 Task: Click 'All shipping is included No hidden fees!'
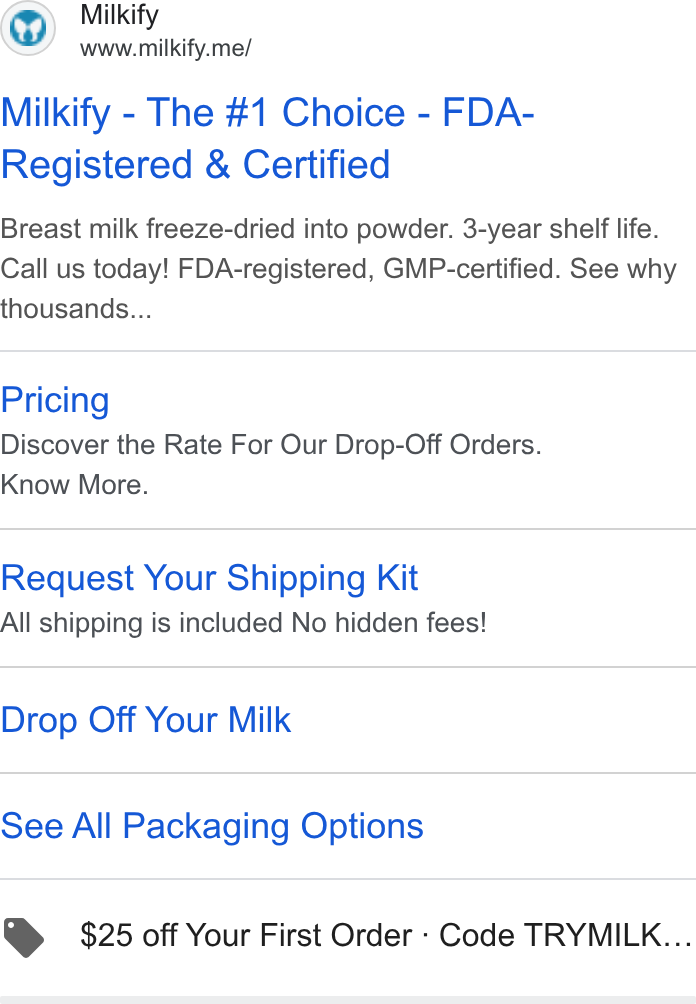coord(243,622)
